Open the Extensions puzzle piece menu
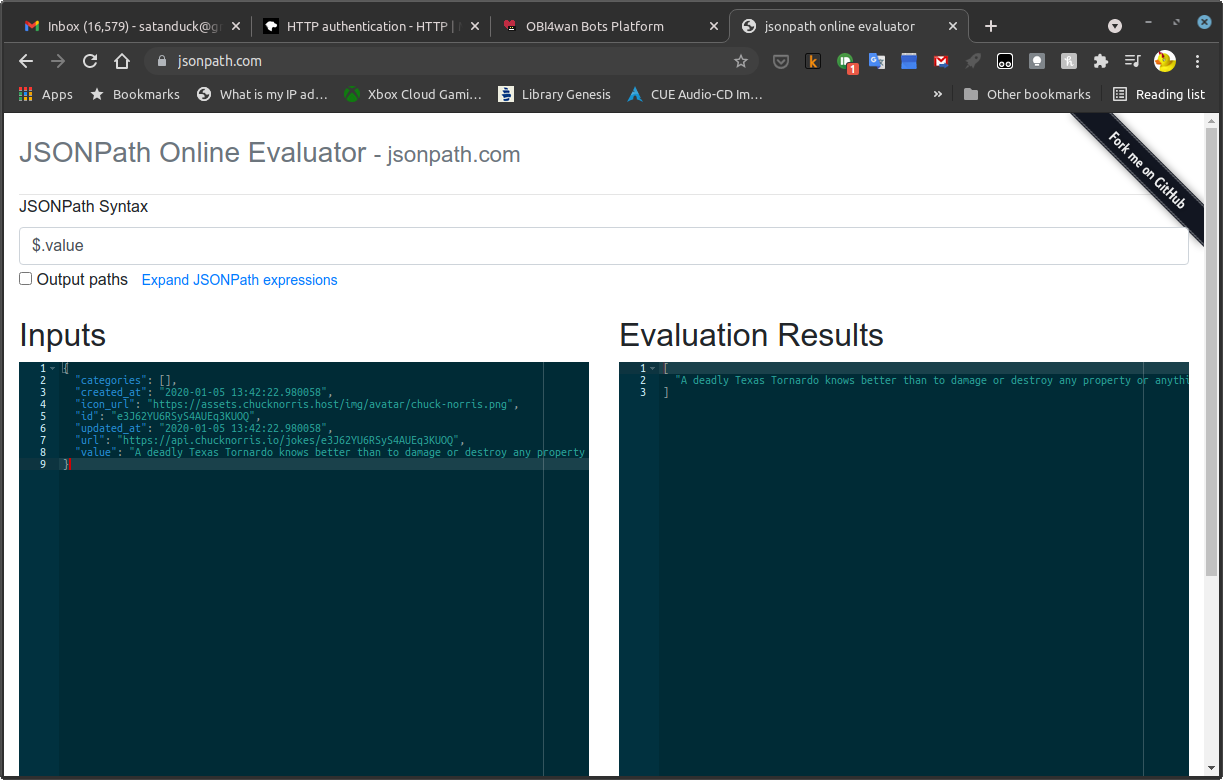Viewport: 1223px width, 780px height. 1101,61
